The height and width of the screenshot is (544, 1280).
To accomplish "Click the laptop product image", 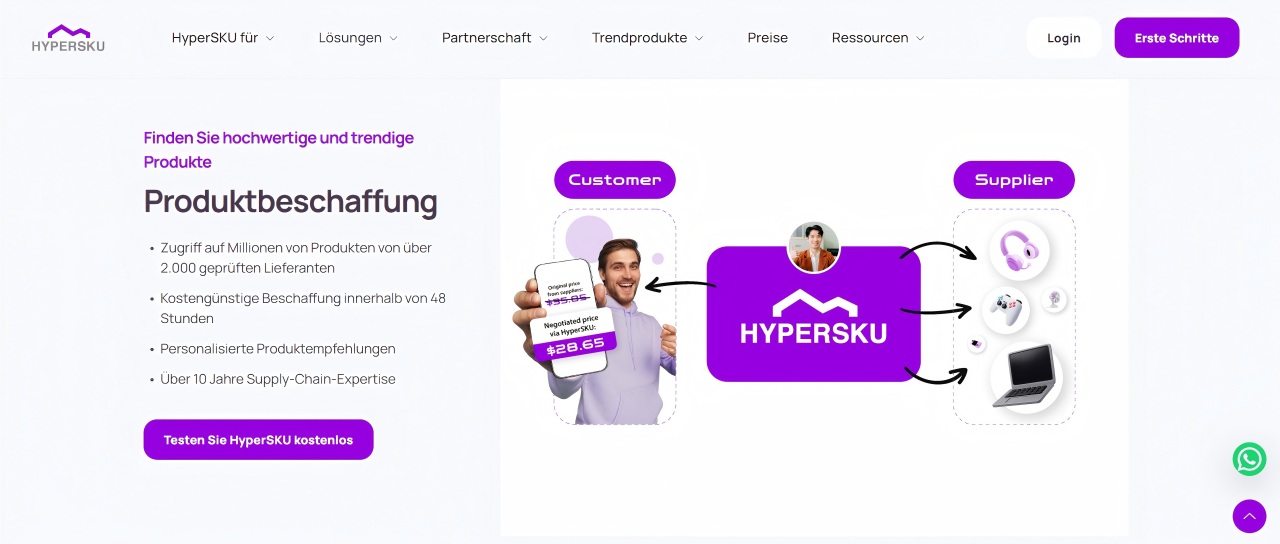I will [1026, 377].
